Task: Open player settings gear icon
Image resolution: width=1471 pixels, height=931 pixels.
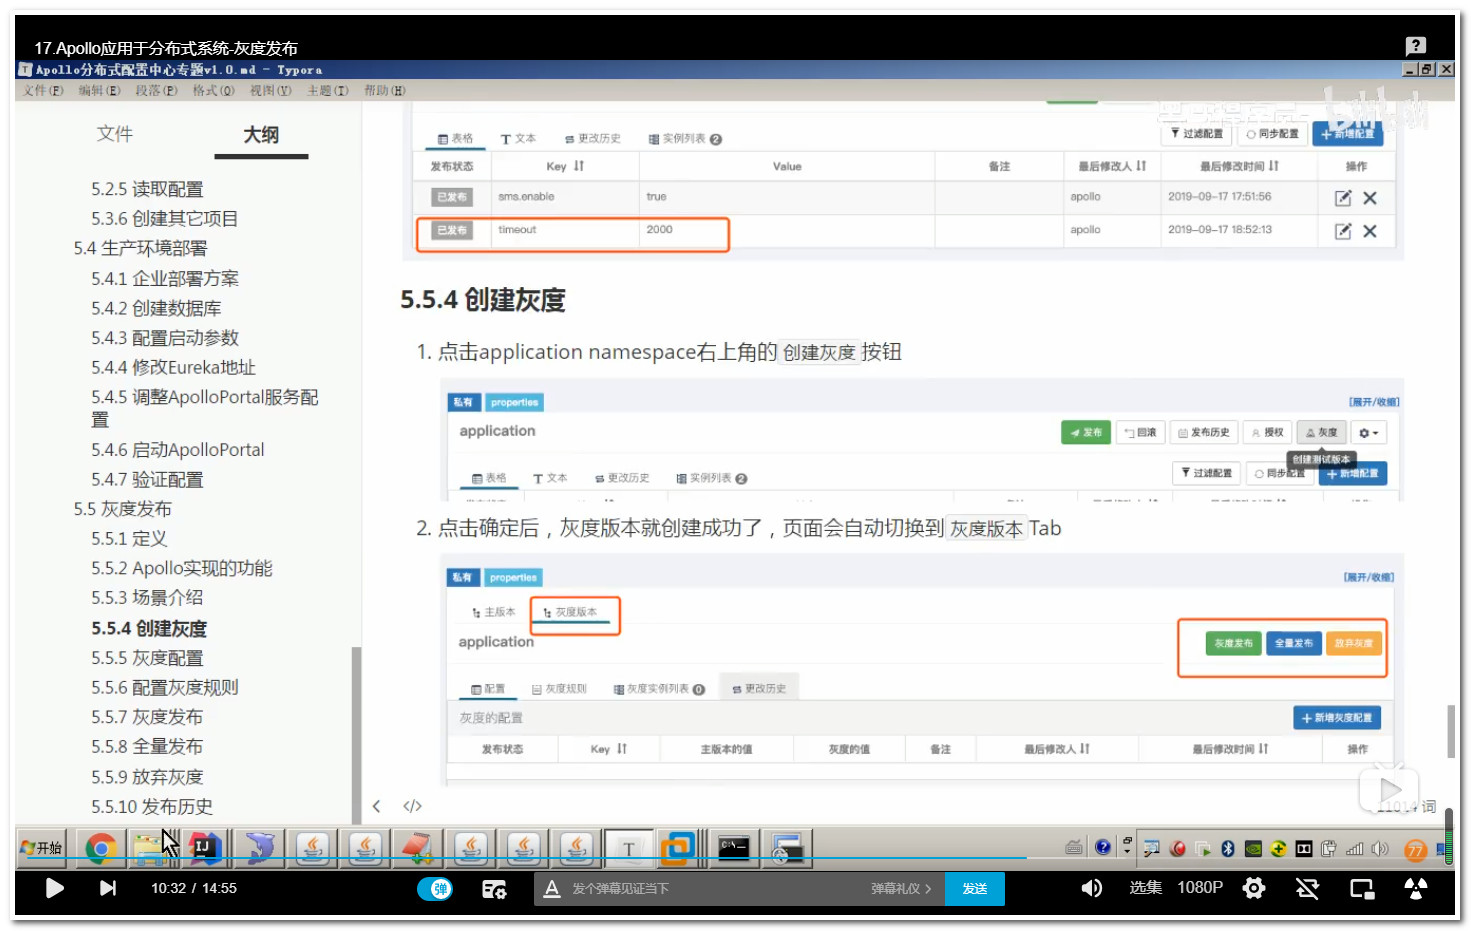Action: click(x=1254, y=888)
